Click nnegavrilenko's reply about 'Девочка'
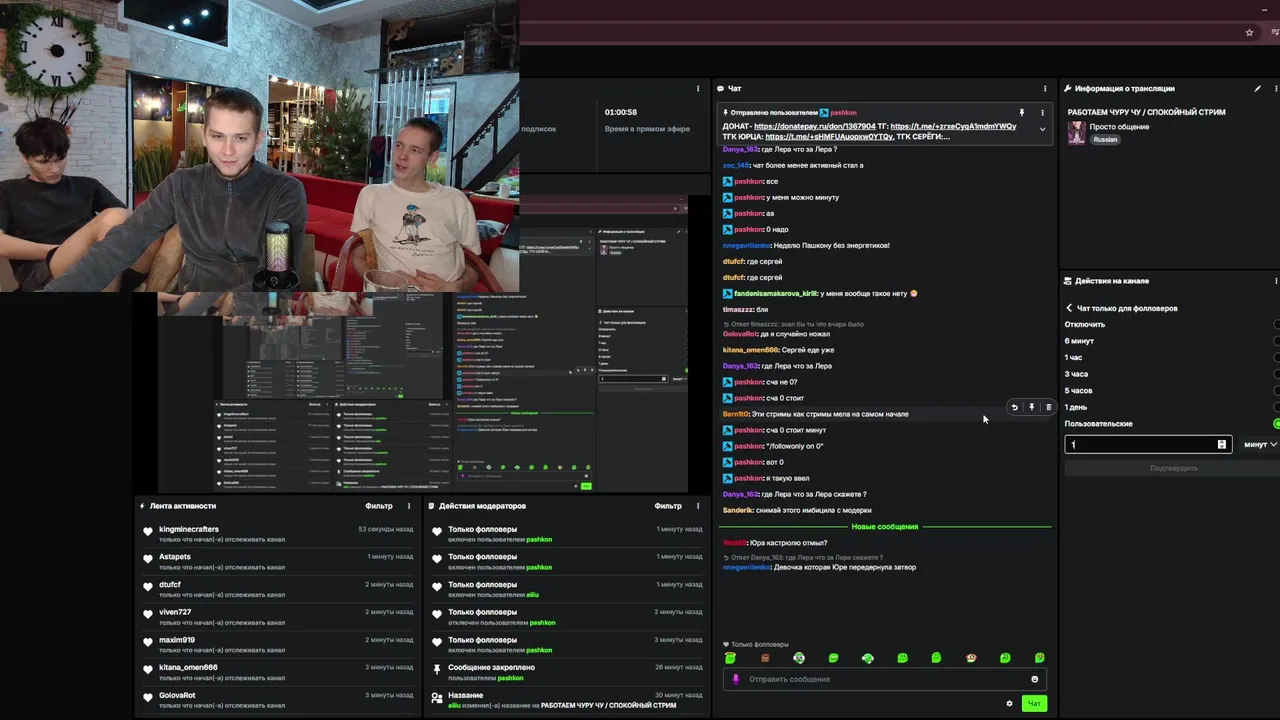The height and width of the screenshot is (720, 1280). (x=819, y=567)
